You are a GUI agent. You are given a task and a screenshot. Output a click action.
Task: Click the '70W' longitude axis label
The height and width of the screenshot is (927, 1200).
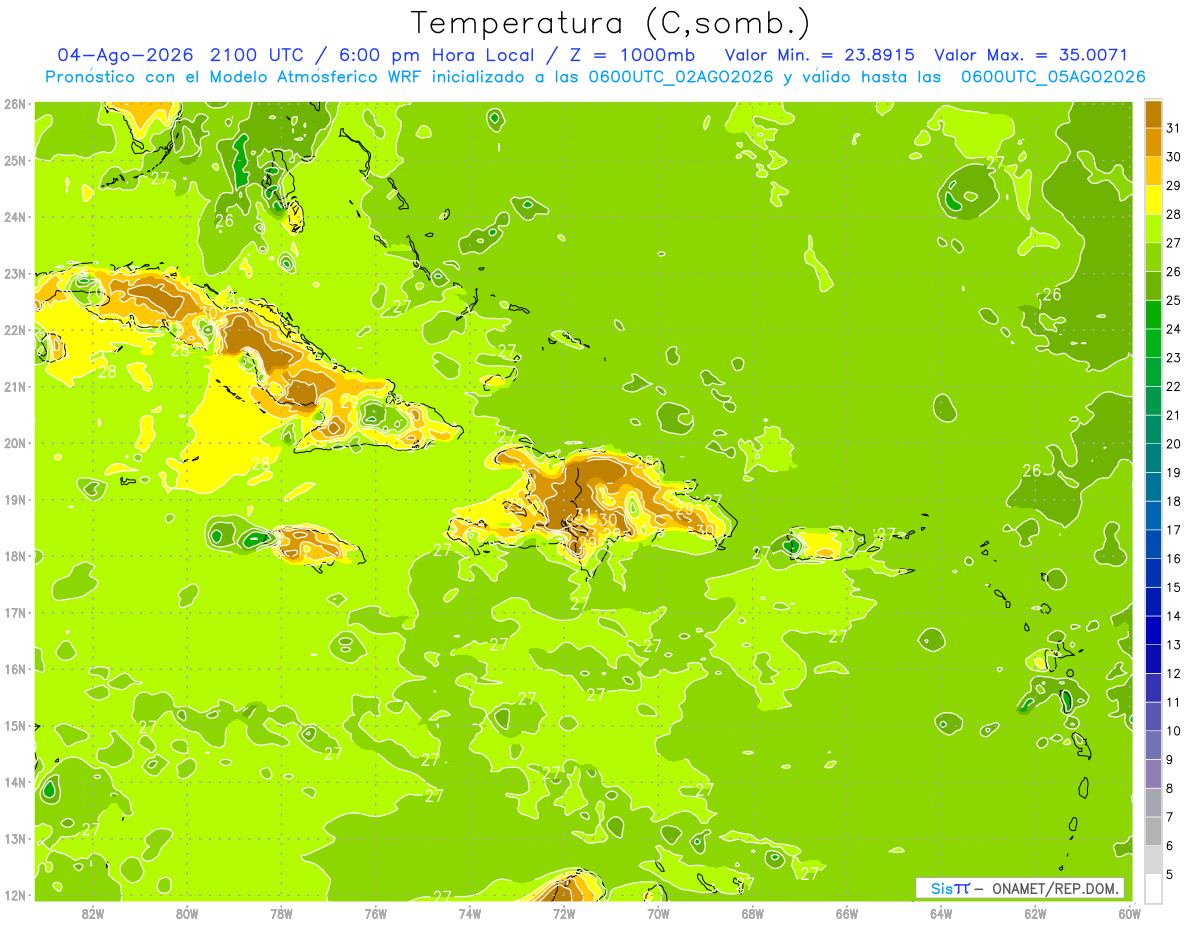[658, 913]
